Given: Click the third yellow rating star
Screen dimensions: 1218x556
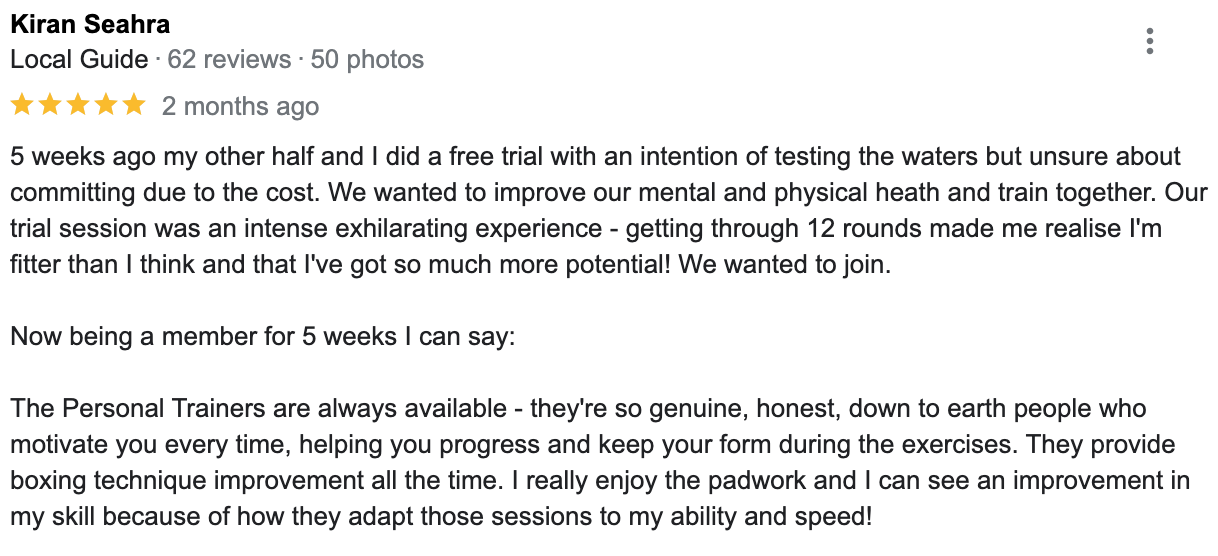Looking at the screenshot, I should (78, 105).
